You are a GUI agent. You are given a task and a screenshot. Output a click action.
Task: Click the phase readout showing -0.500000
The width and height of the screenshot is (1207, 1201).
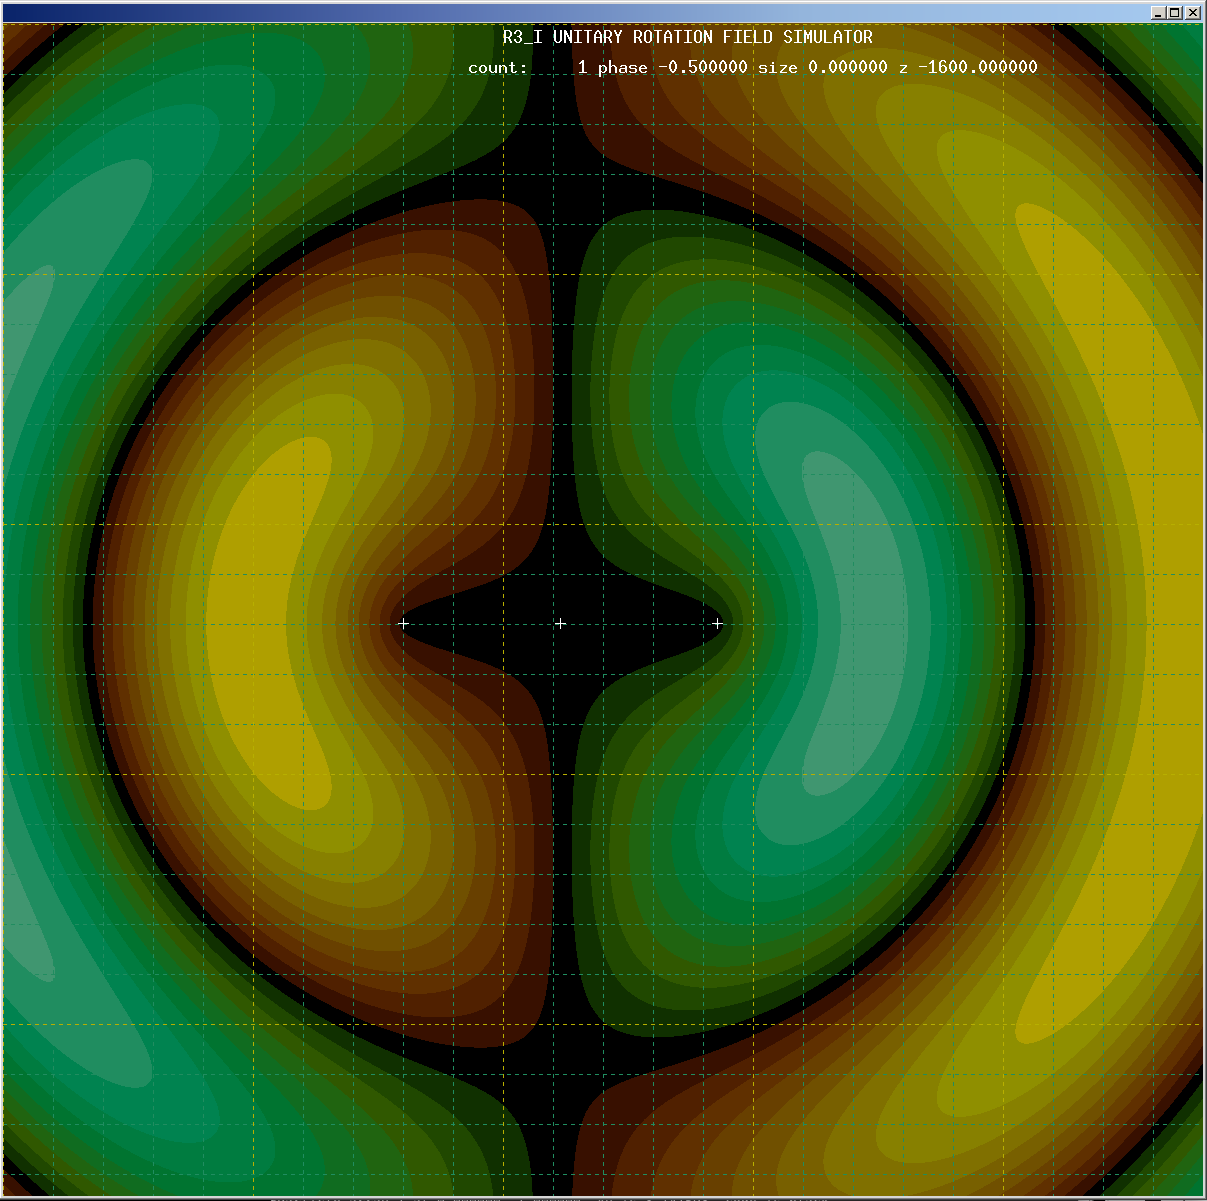(704, 67)
